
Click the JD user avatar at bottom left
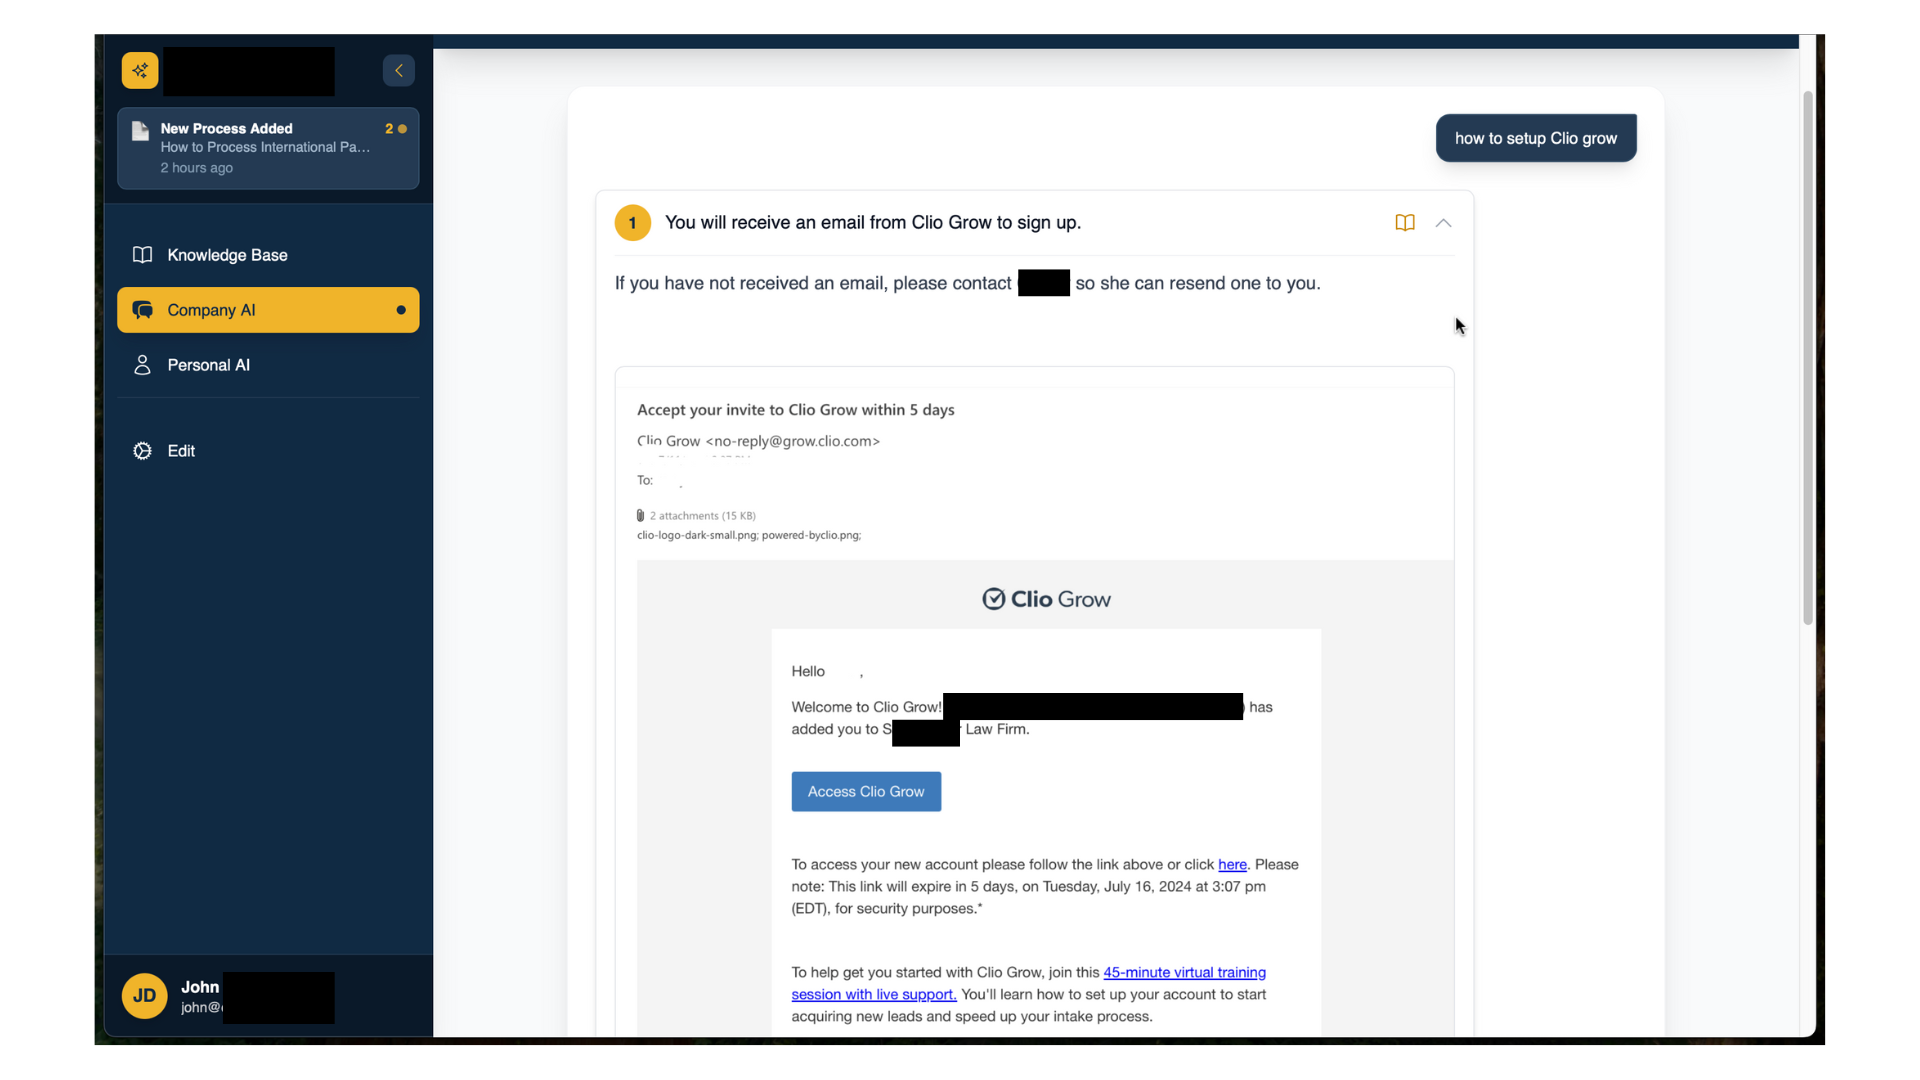tap(144, 996)
